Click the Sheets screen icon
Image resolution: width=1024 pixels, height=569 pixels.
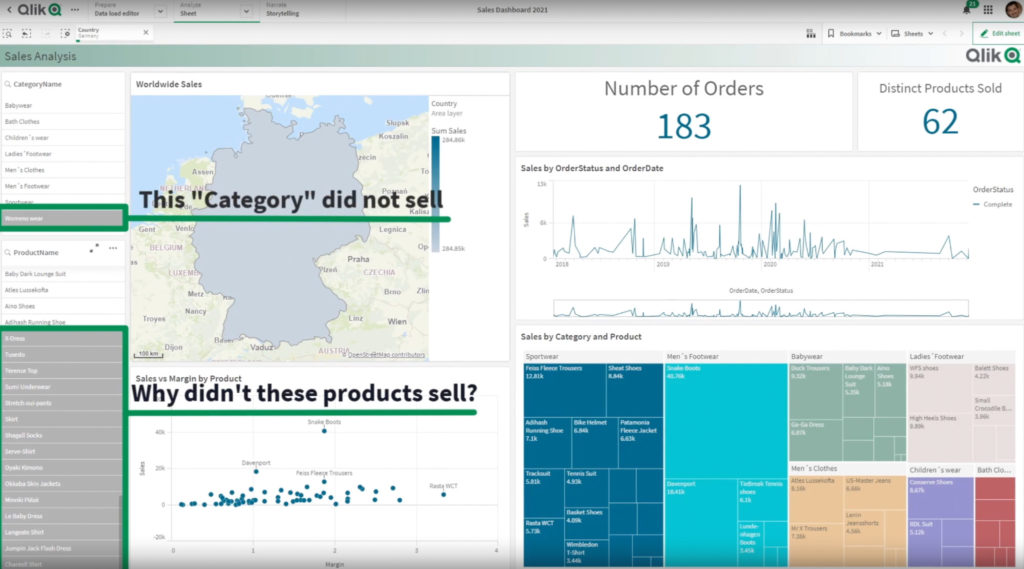pos(895,33)
